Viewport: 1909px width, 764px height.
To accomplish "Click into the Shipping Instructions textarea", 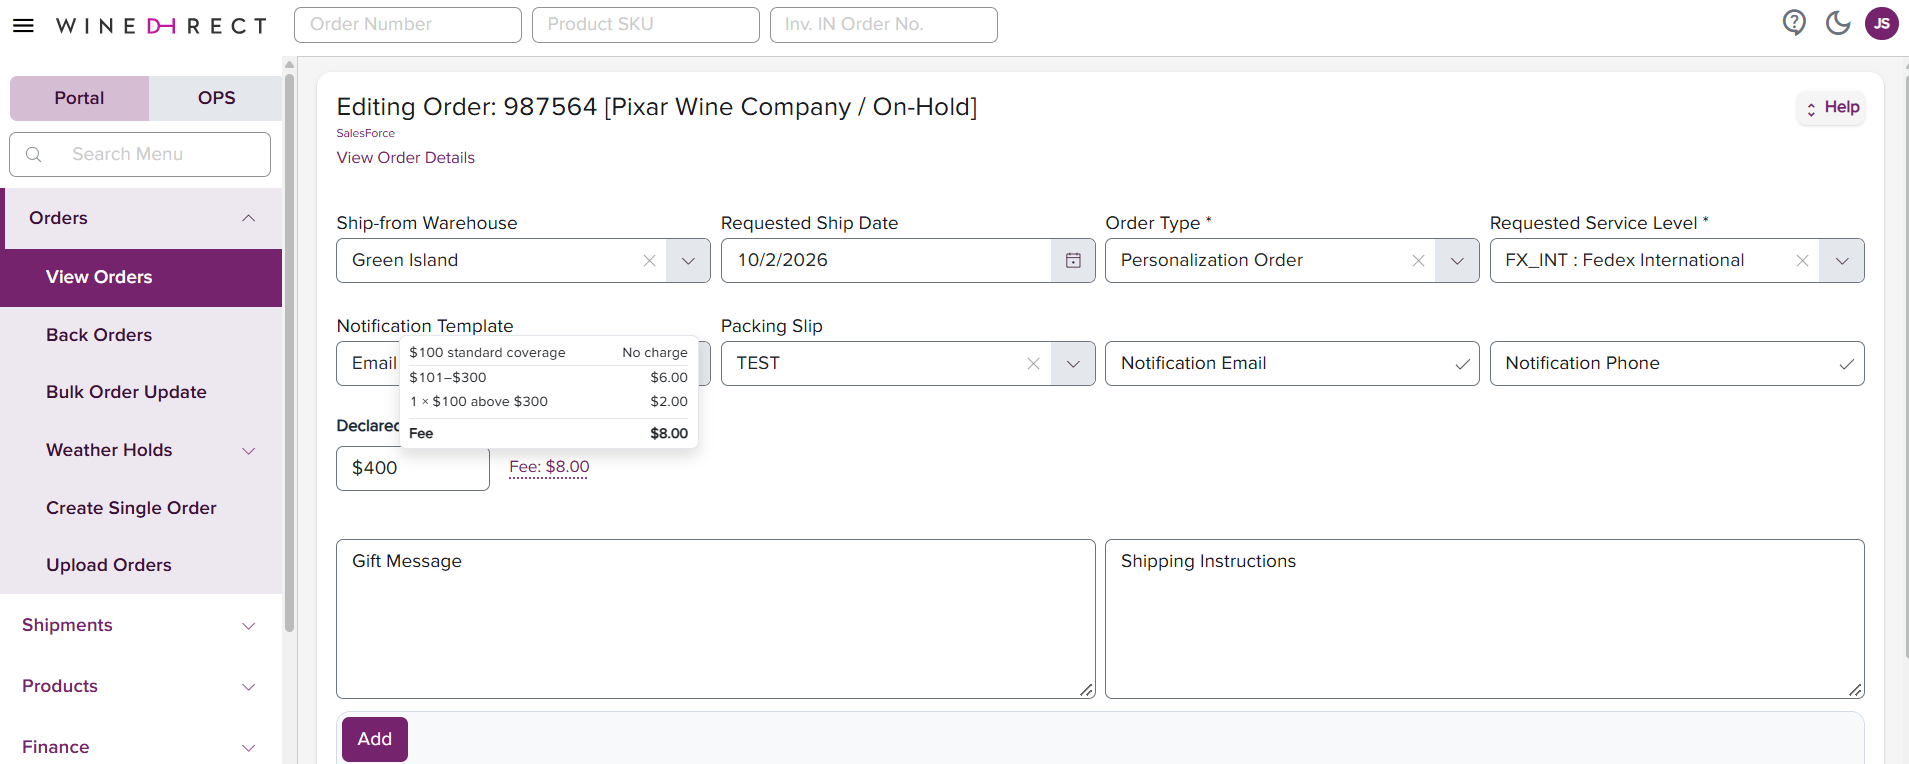I will pyautogui.click(x=1485, y=619).
